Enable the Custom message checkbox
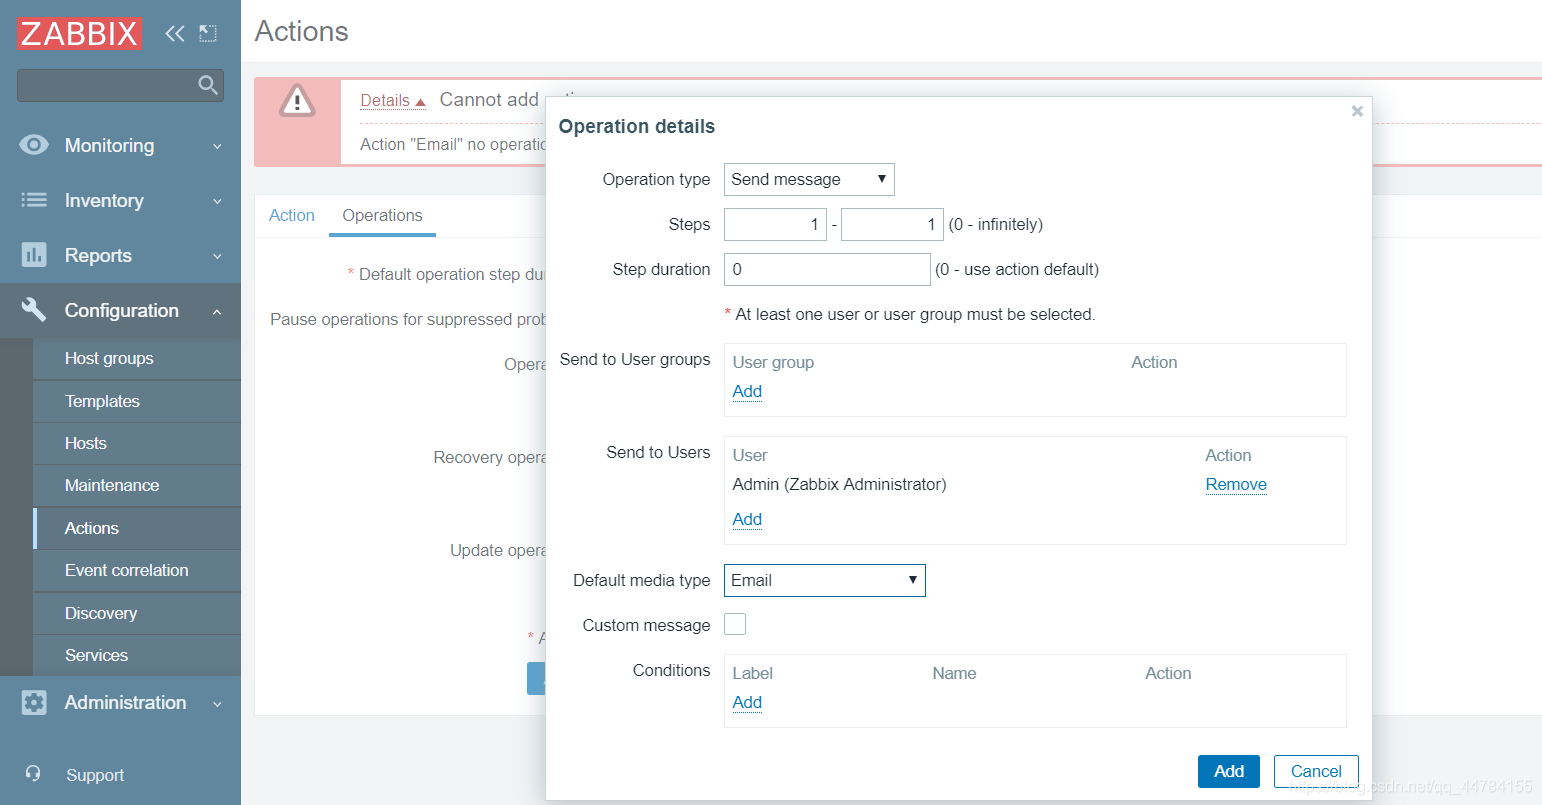Image resolution: width=1542 pixels, height=805 pixels. (x=735, y=624)
